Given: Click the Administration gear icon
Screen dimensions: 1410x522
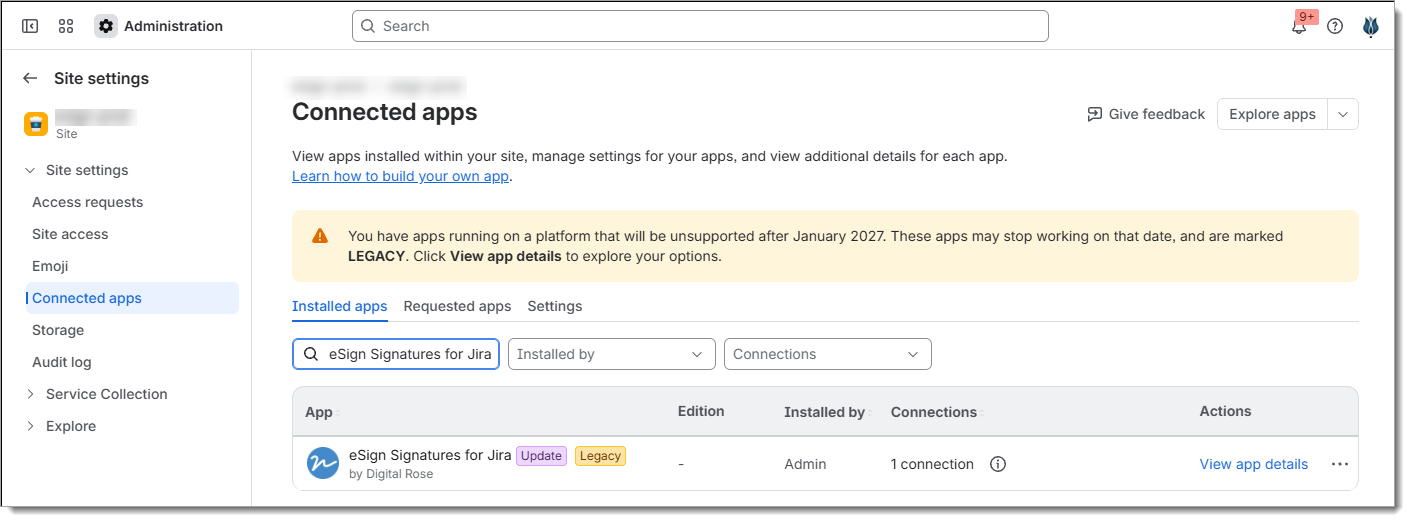Looking at the screenshot, I should point(106,26).
